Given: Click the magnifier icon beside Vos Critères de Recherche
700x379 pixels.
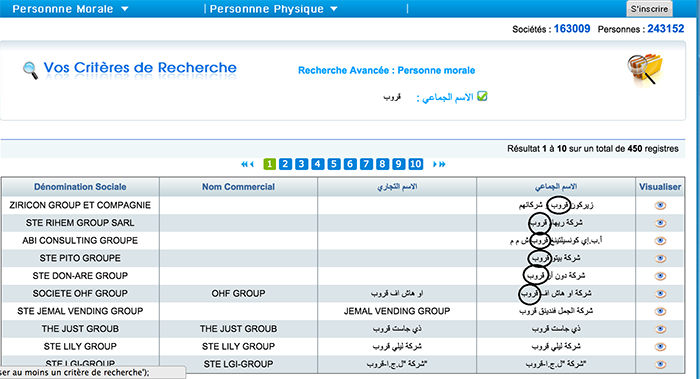Looking at the screenshot, I should pos(30,70).
